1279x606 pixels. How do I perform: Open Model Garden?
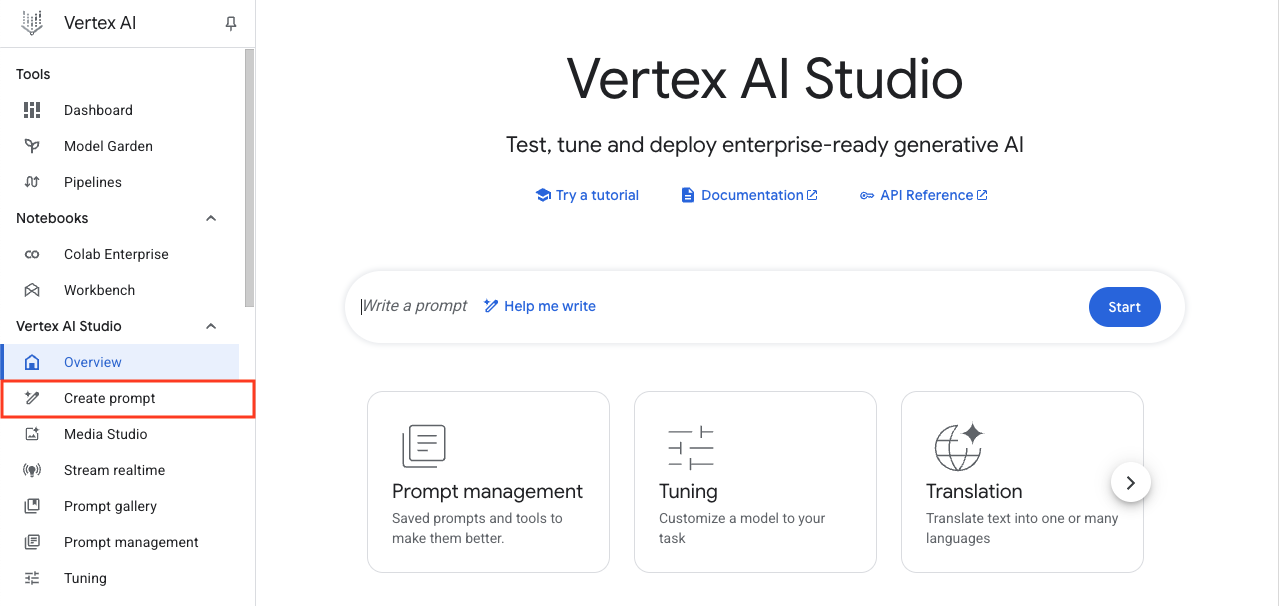pos(120,146)
